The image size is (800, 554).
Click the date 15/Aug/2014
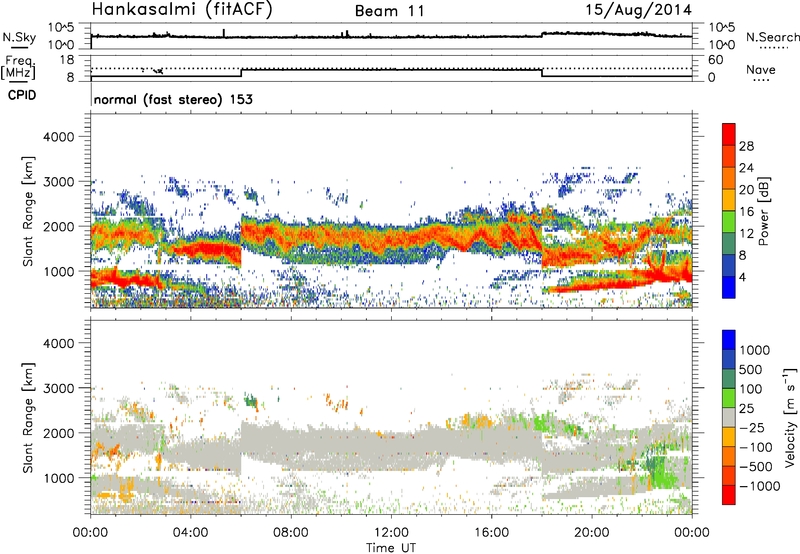coord(638,9)
